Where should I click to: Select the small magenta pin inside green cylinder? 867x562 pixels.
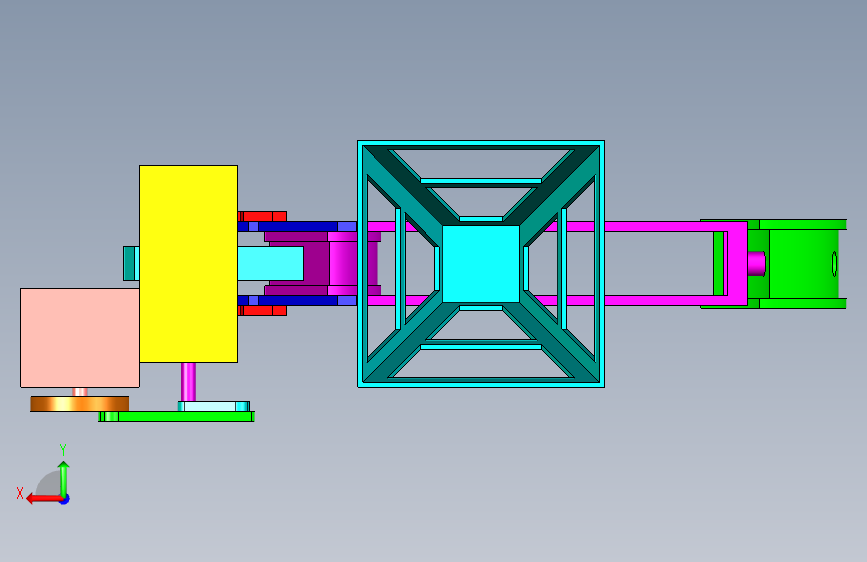(x=756, y=263)
